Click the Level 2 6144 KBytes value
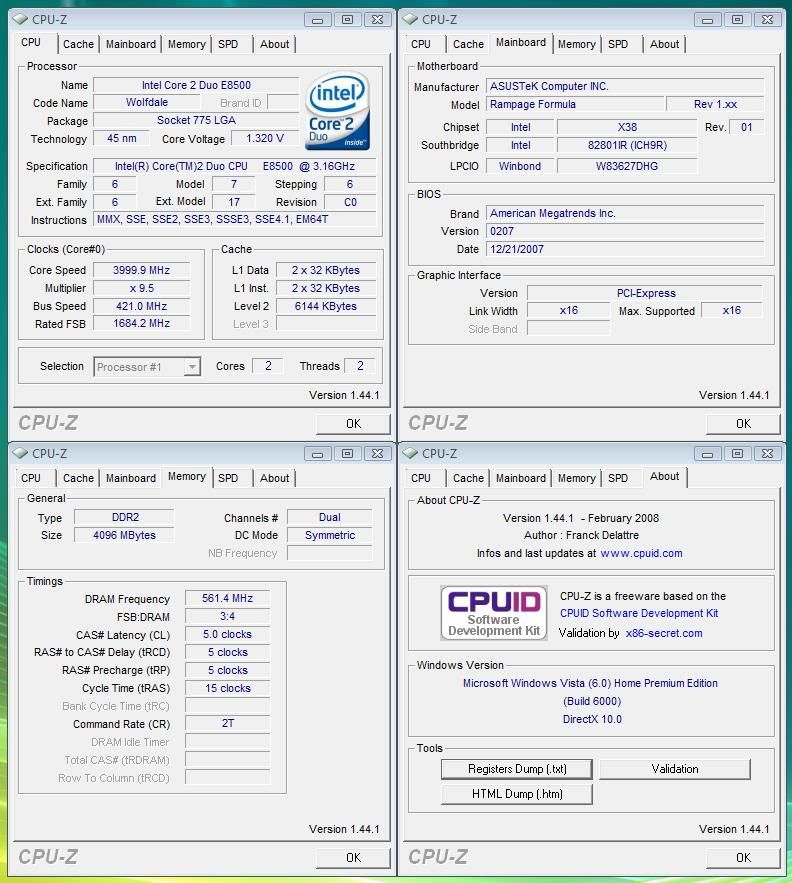The height and width of the screenshot is (883, 792). point(326,306)
